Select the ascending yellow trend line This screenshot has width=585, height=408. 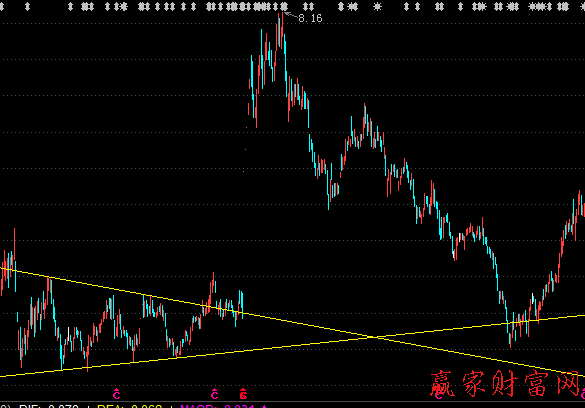pyautogui.click(x=292, y=346)
